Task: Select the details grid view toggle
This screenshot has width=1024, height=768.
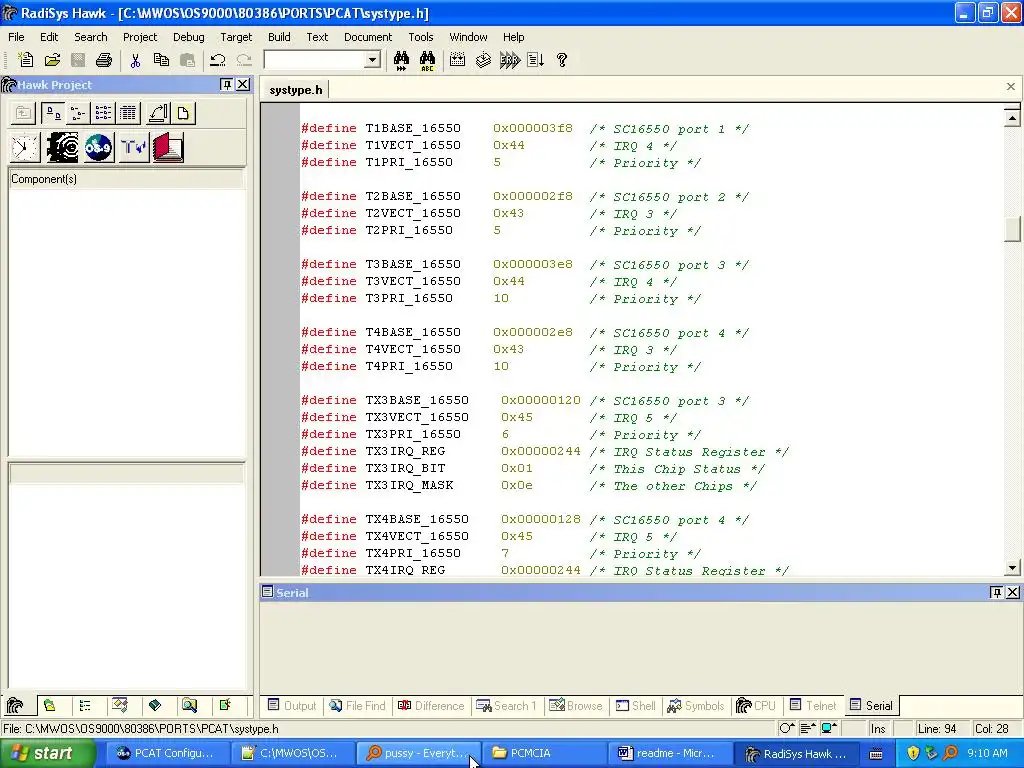Action: 129,113
